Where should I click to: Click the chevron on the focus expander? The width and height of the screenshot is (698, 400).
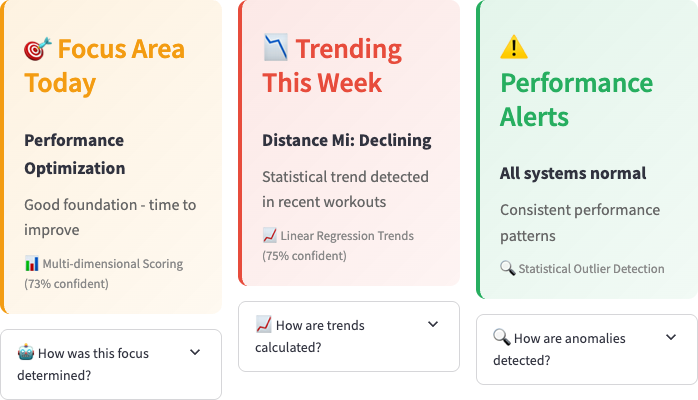point(195,352)
